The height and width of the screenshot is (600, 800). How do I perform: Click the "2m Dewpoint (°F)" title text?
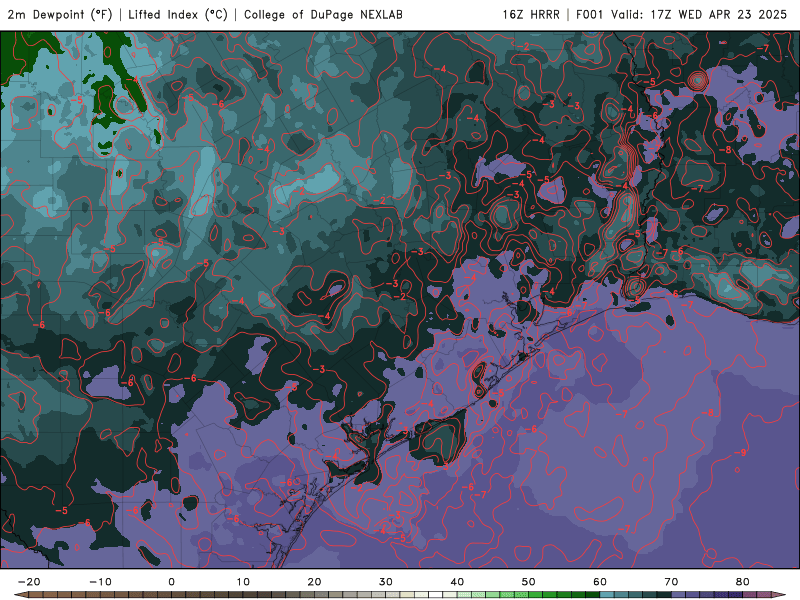[60, 14]
